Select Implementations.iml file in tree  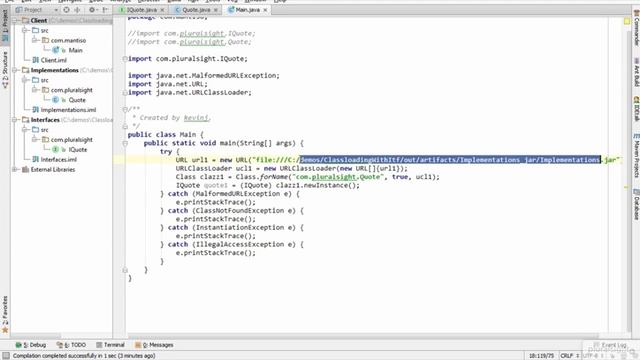click(68, 110)
